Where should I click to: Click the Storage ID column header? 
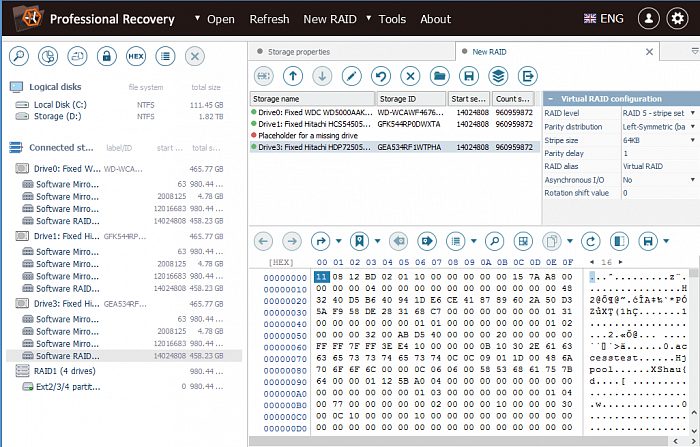[x=411, y=99]
